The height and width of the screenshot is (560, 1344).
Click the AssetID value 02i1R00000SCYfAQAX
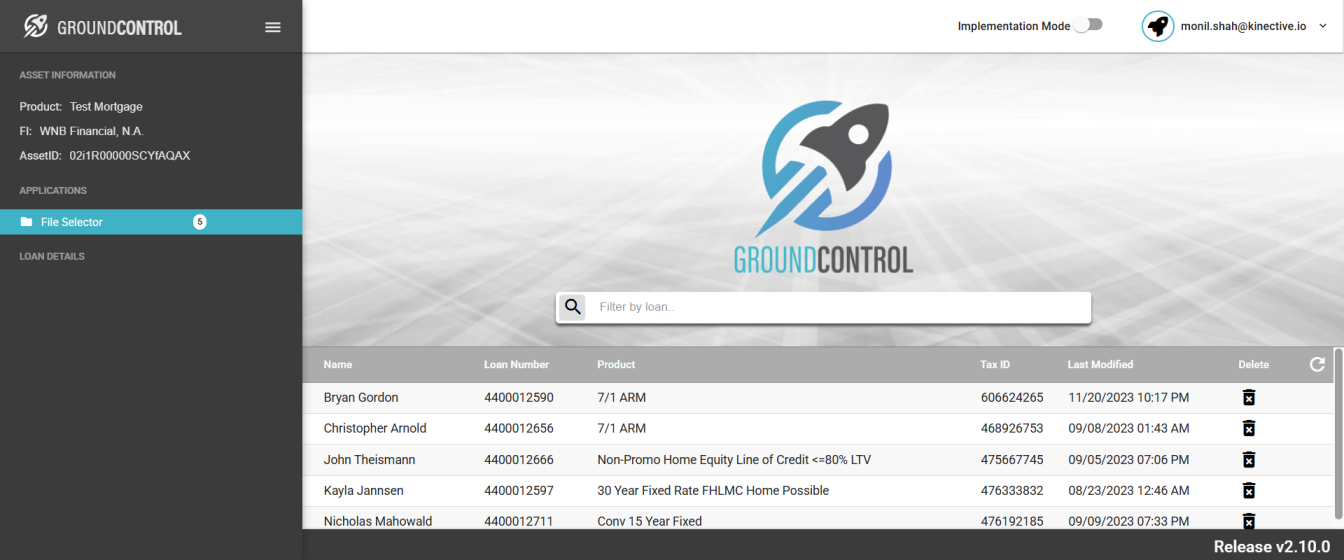130,156
